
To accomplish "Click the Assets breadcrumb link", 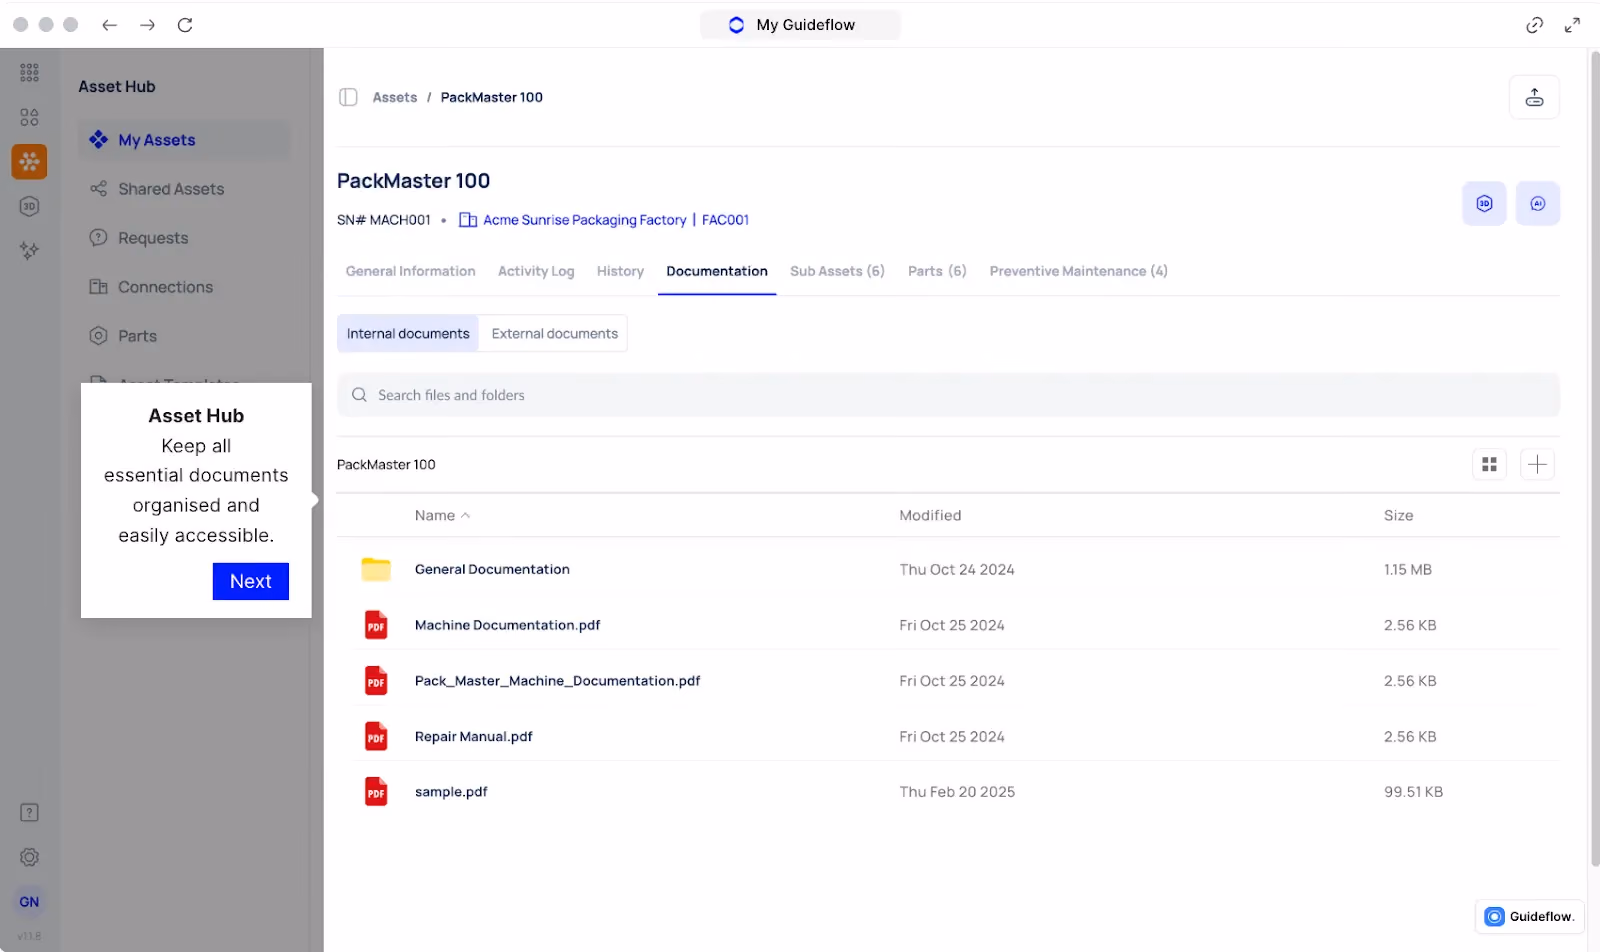I will click(x=395, y=97).
